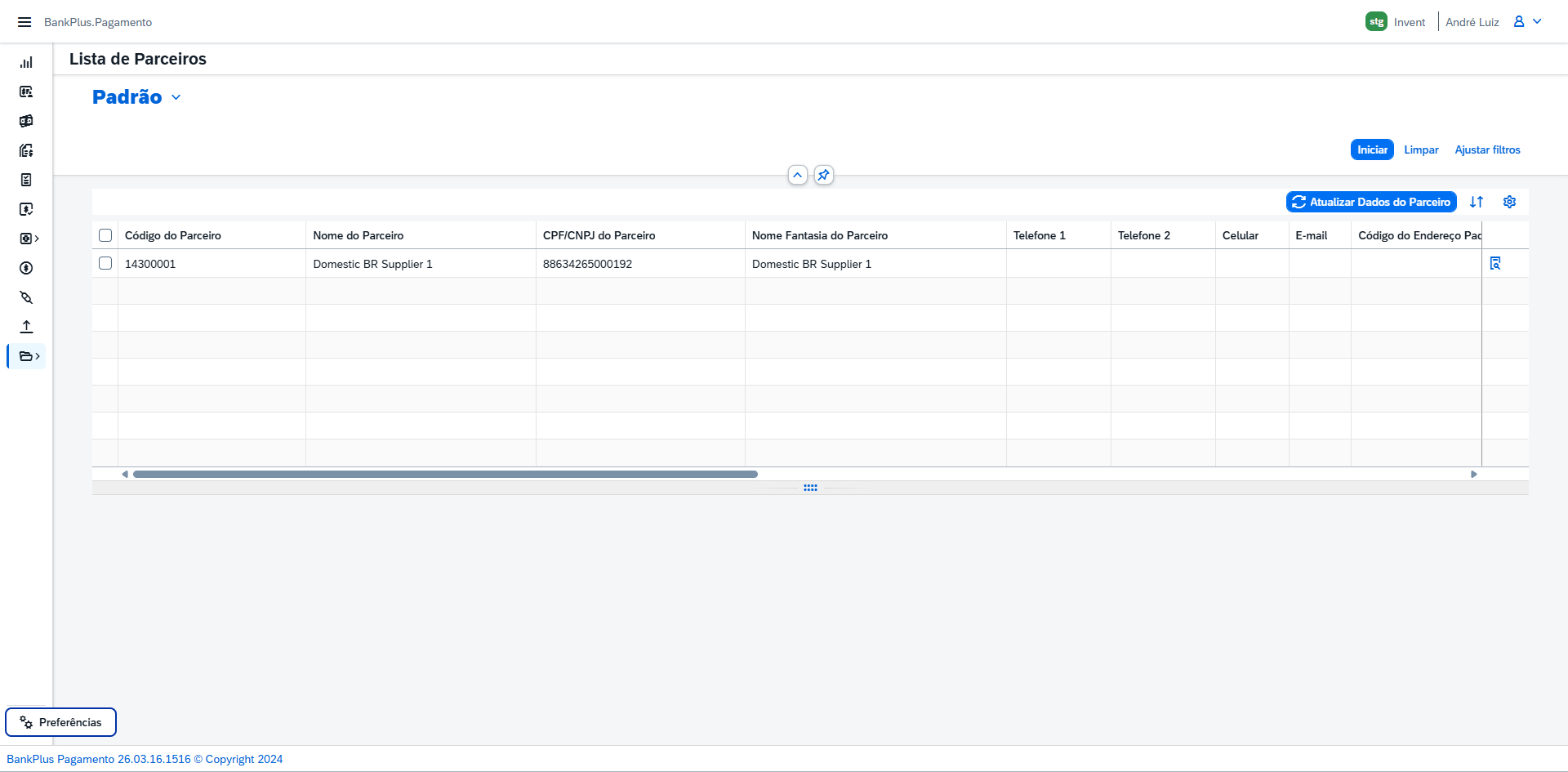View details icon for Domestic BR Supplier 1
The height and width of the screenshot is (772, 1568).
[x=1496, y=264]
